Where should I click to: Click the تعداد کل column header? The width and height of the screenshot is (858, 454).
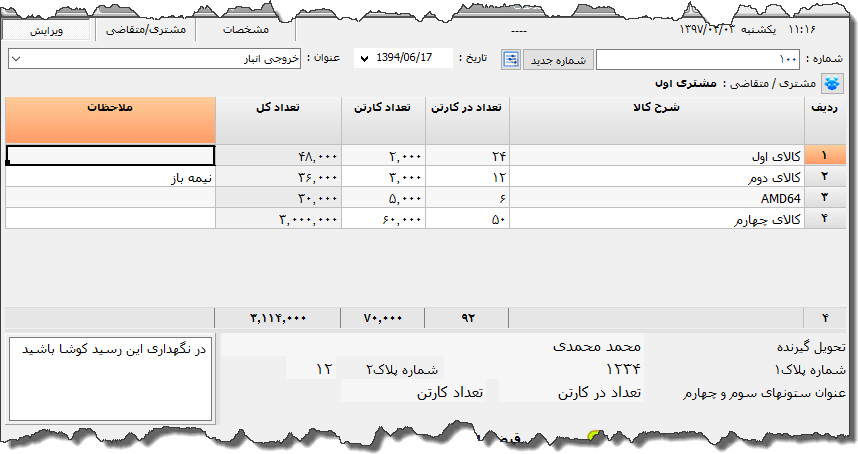pos(279,120)
